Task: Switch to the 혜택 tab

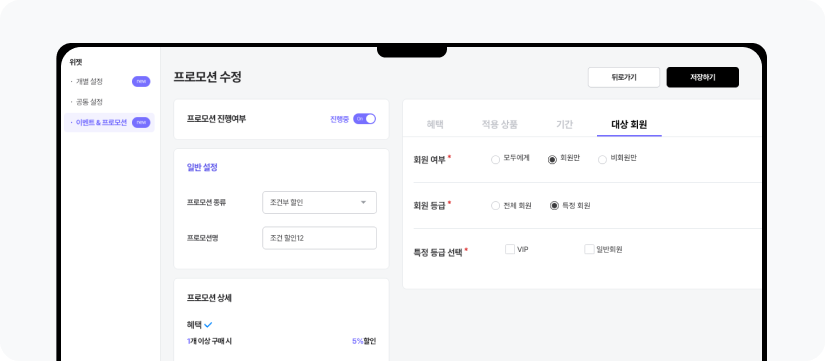Action: point(435,125)
